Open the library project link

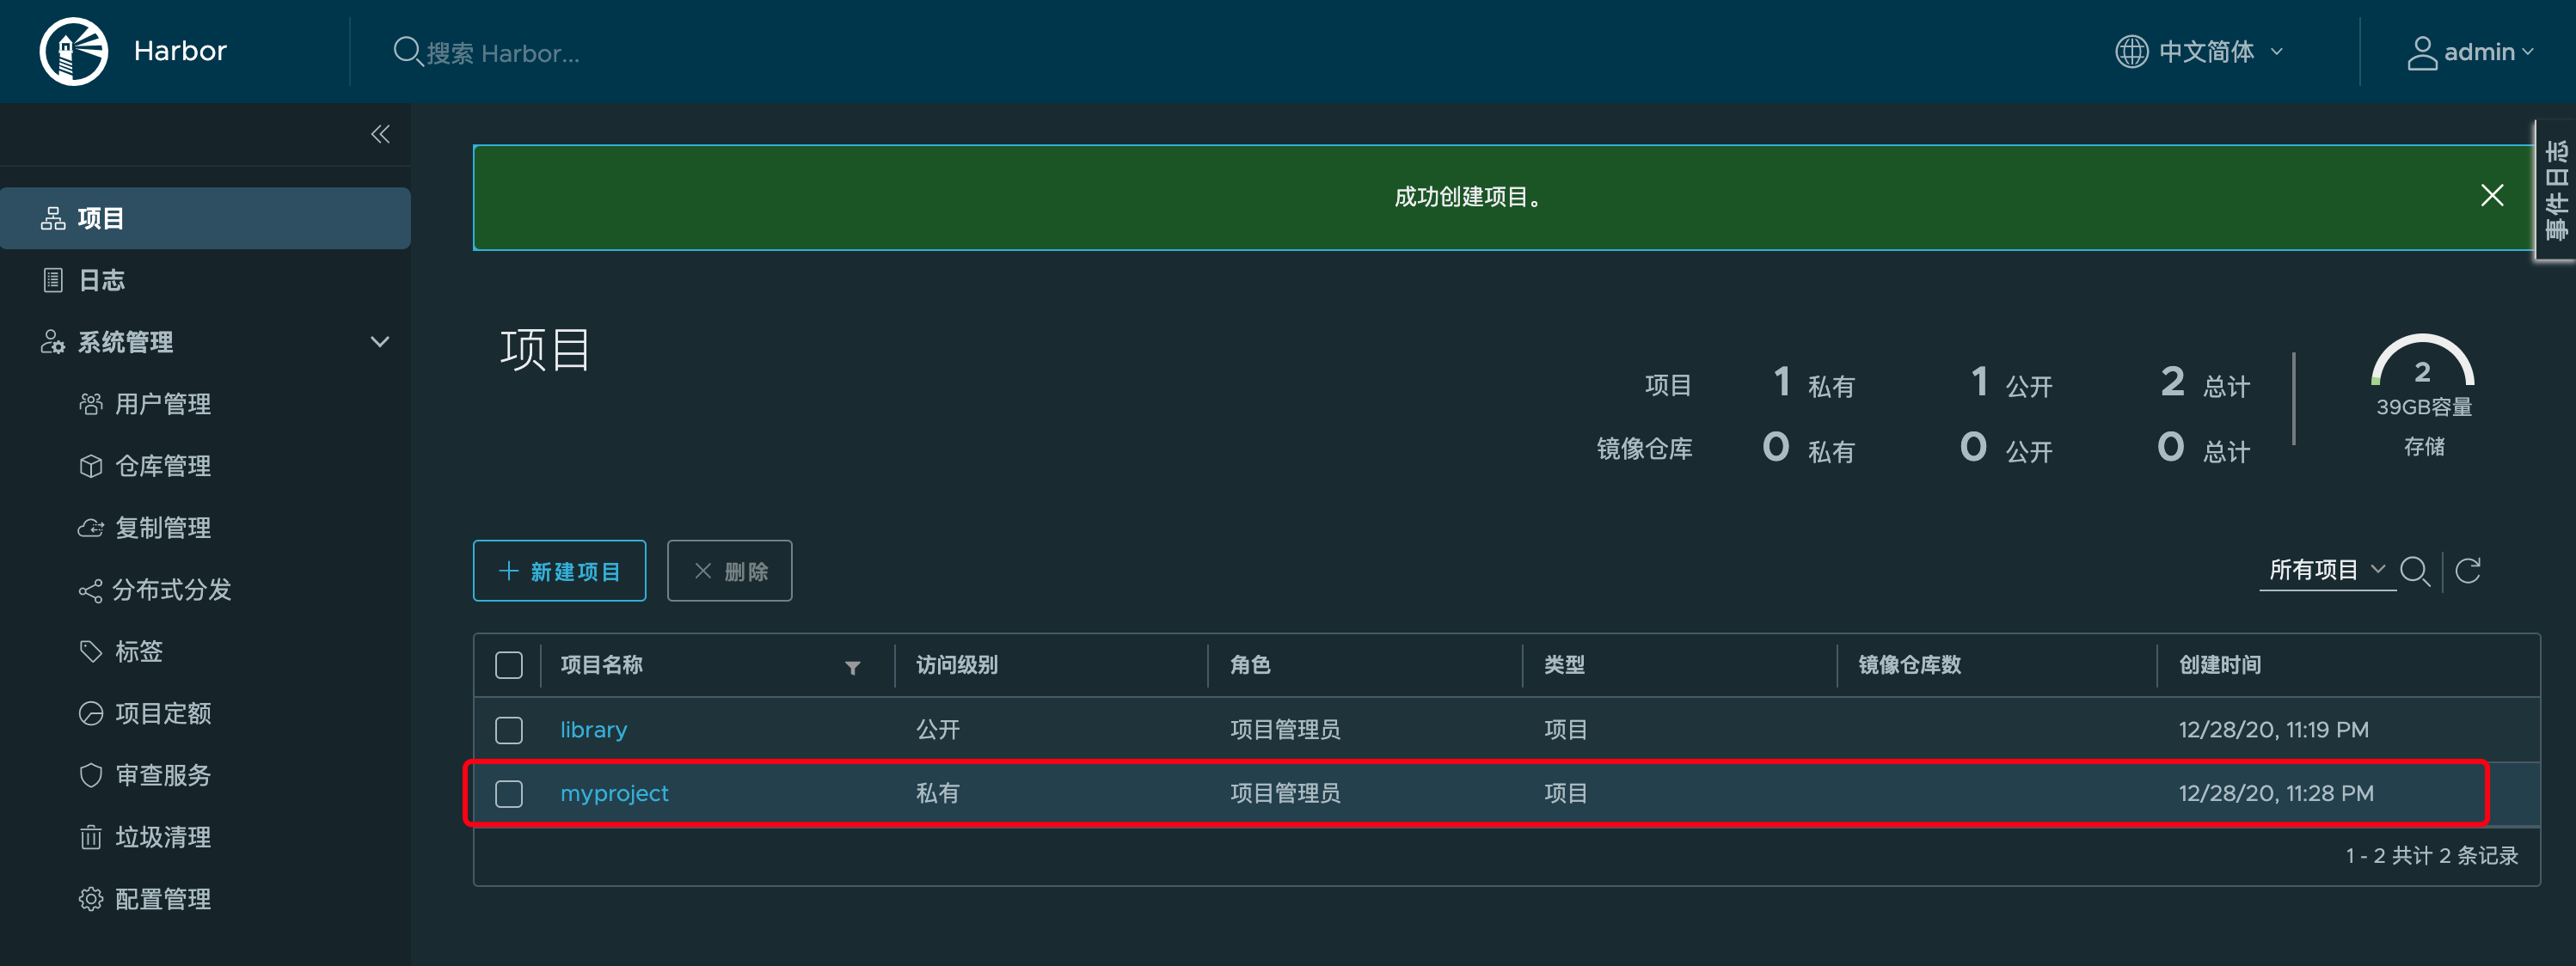593,730
